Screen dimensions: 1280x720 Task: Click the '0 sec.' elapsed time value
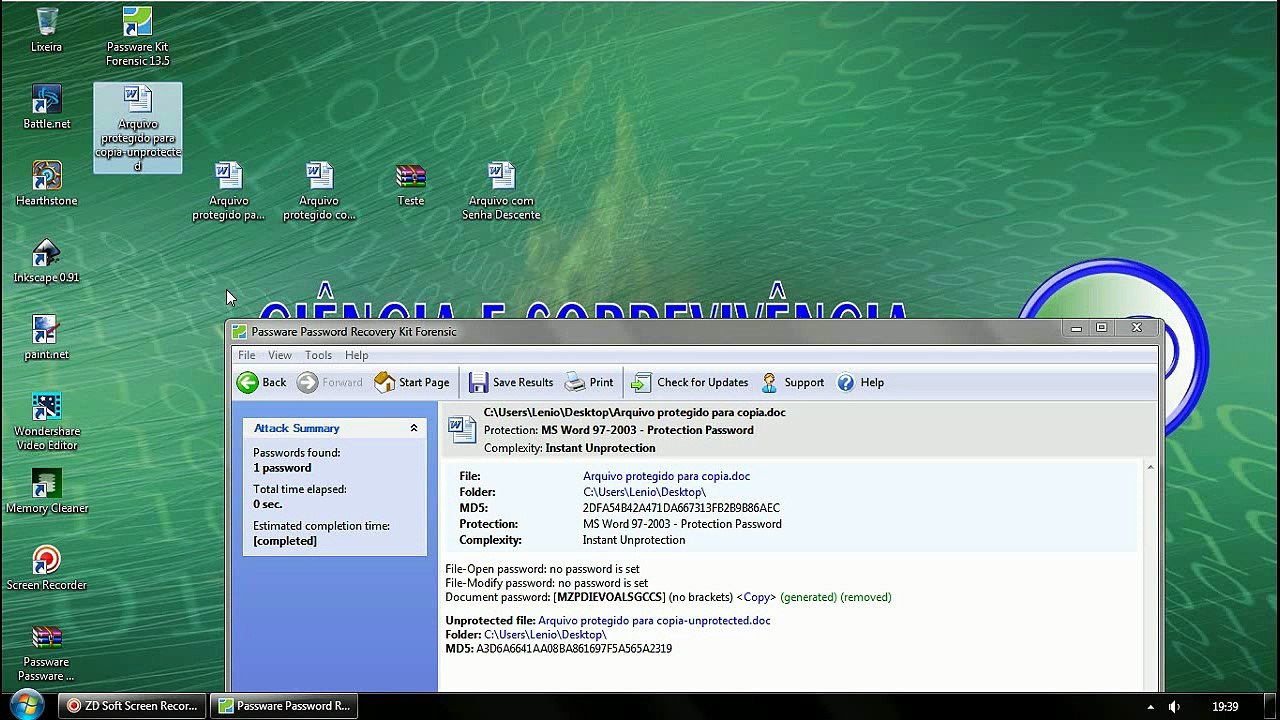click(x=268, y=504)
